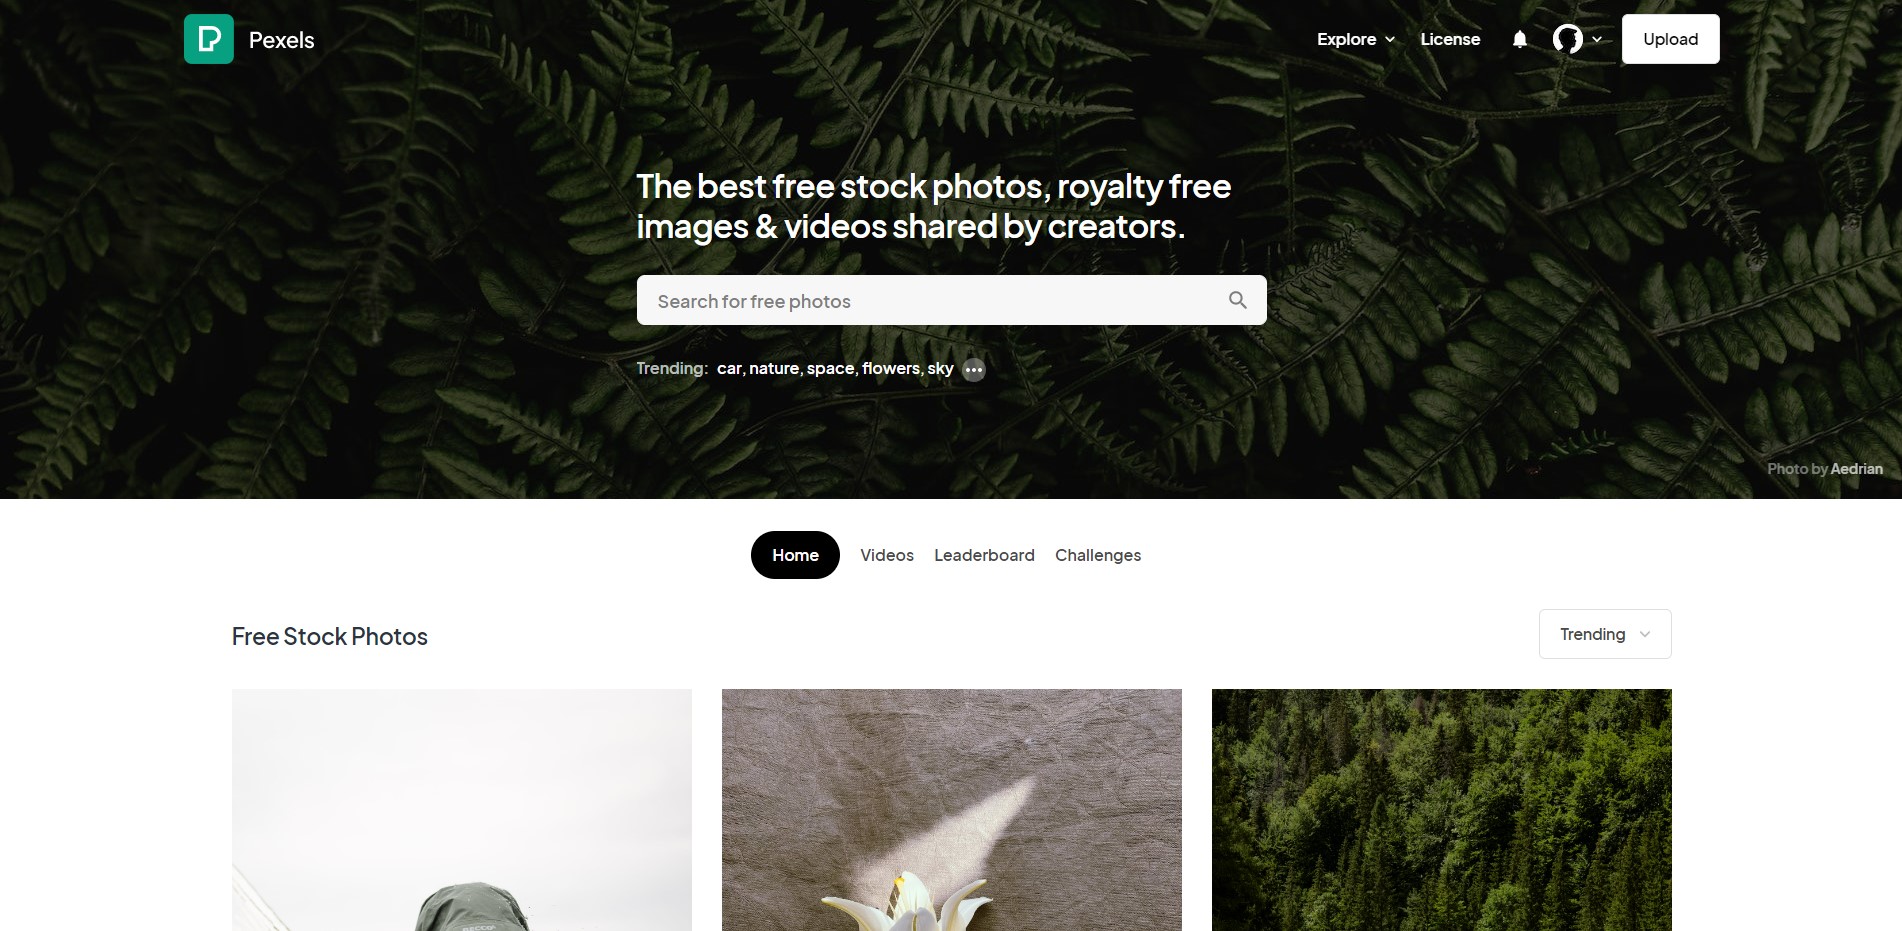Open the white flower photo thumbnail

[952, 810]
